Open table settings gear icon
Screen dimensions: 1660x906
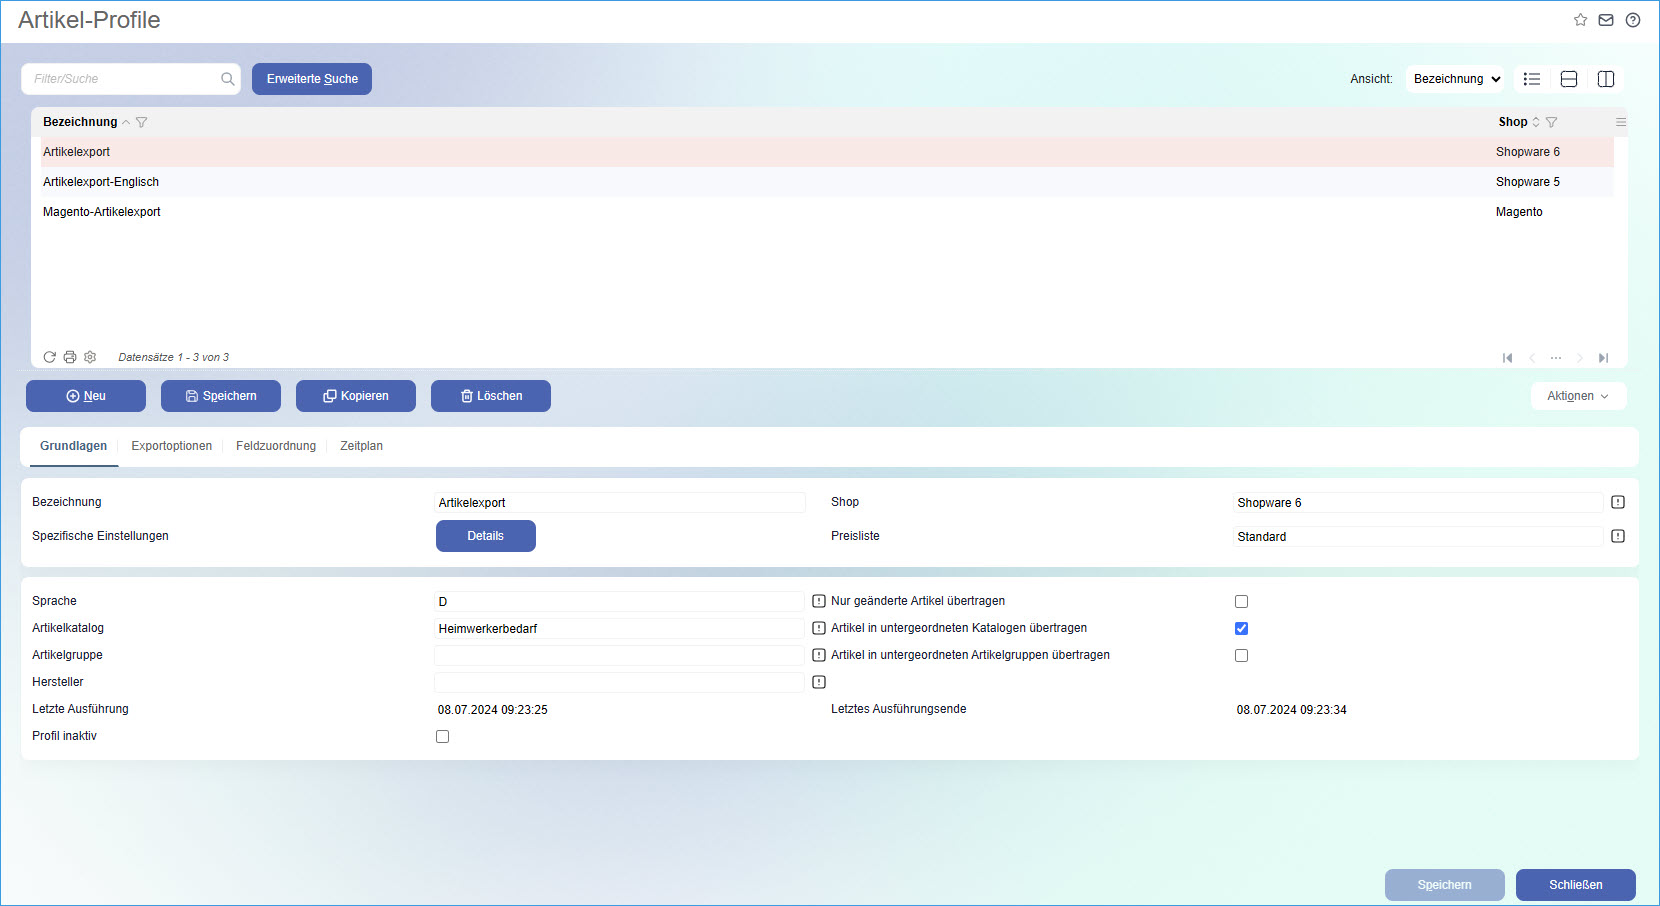coord(90,357)
